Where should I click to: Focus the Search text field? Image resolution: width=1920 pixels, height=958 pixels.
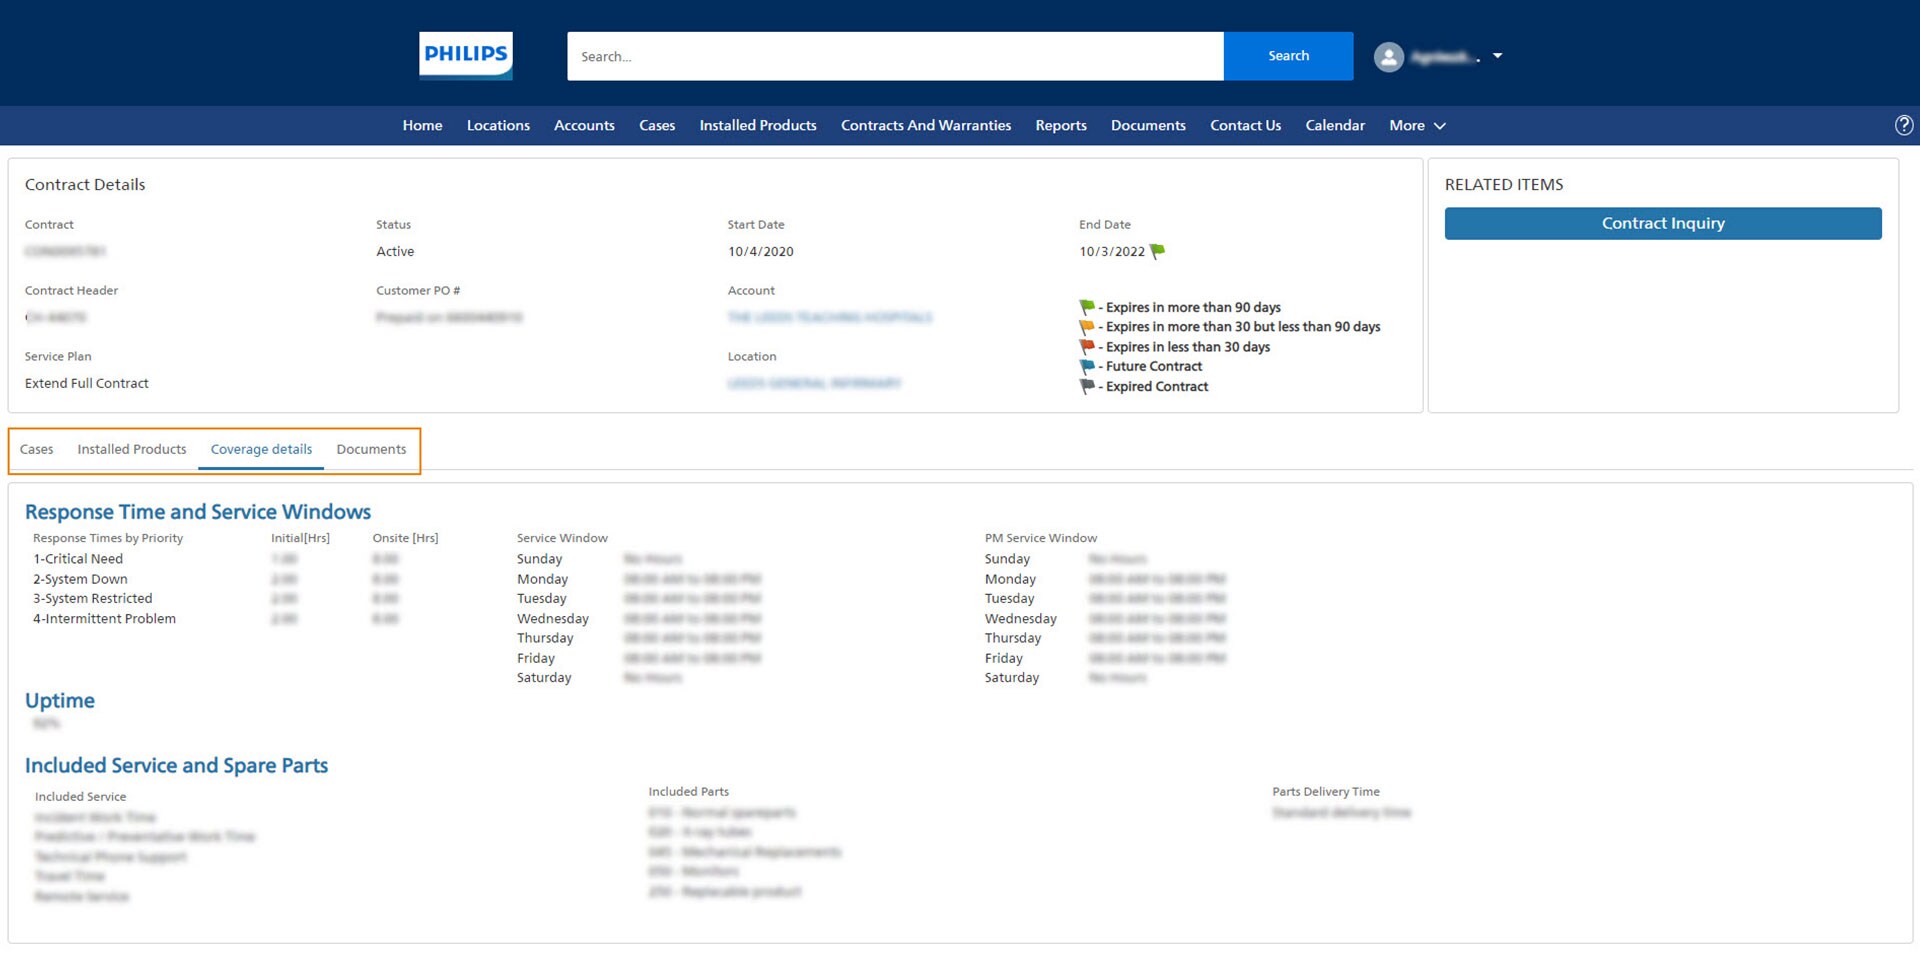[x=894, y=56]
